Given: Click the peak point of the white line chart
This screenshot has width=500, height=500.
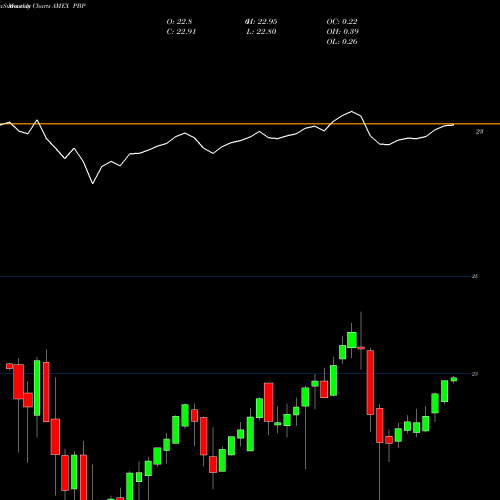Looking at the screenshot, I should click(351, 111).
